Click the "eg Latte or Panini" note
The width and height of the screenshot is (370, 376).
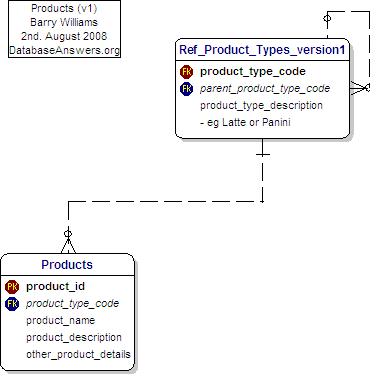pos(245,123)
